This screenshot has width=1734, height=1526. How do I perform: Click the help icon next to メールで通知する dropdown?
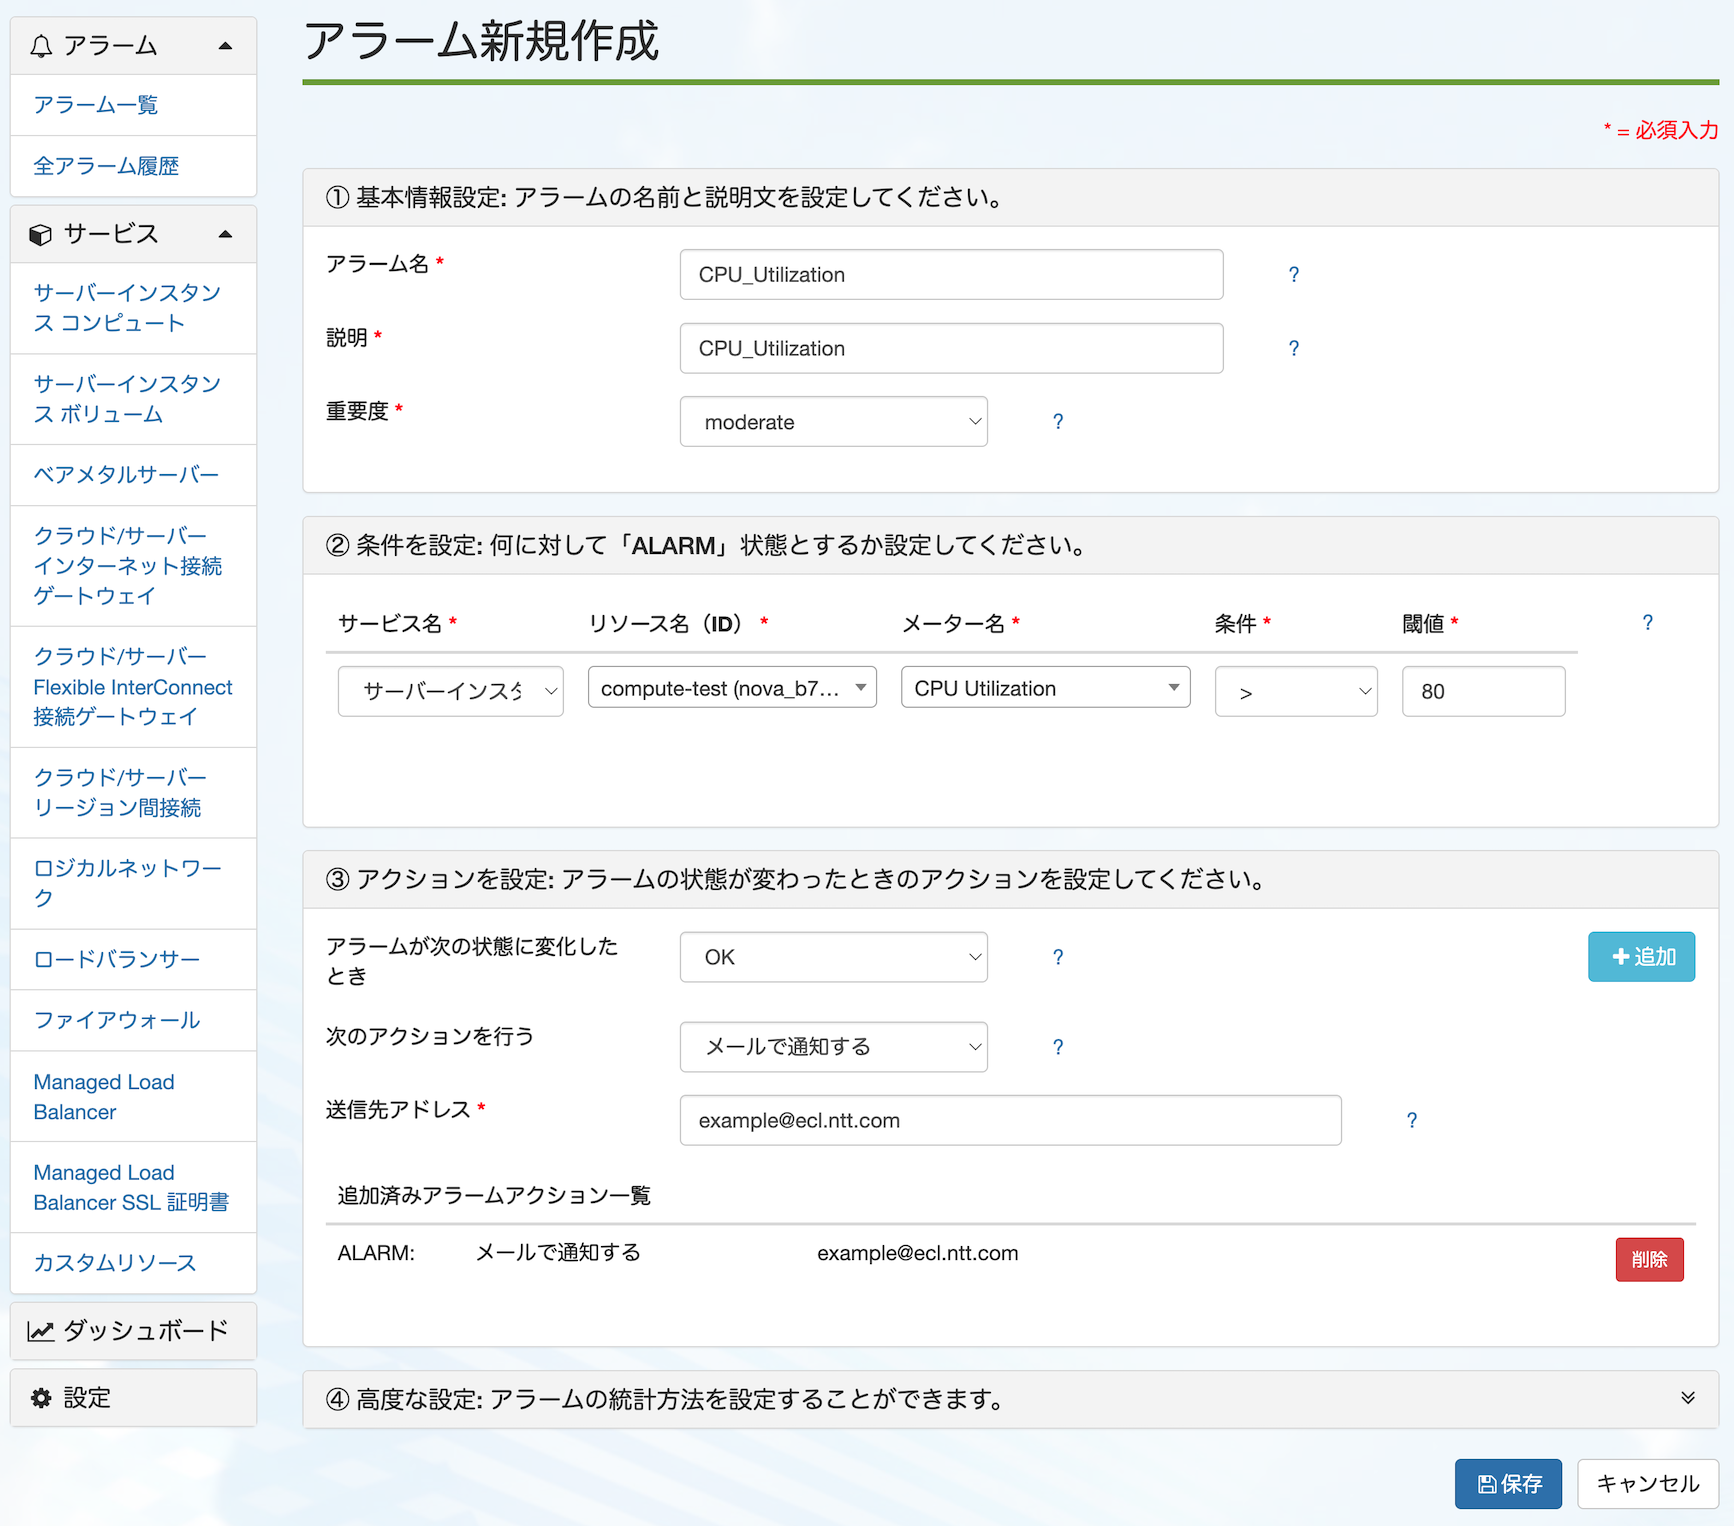pyautogui.click(x=1057, y=1047)
